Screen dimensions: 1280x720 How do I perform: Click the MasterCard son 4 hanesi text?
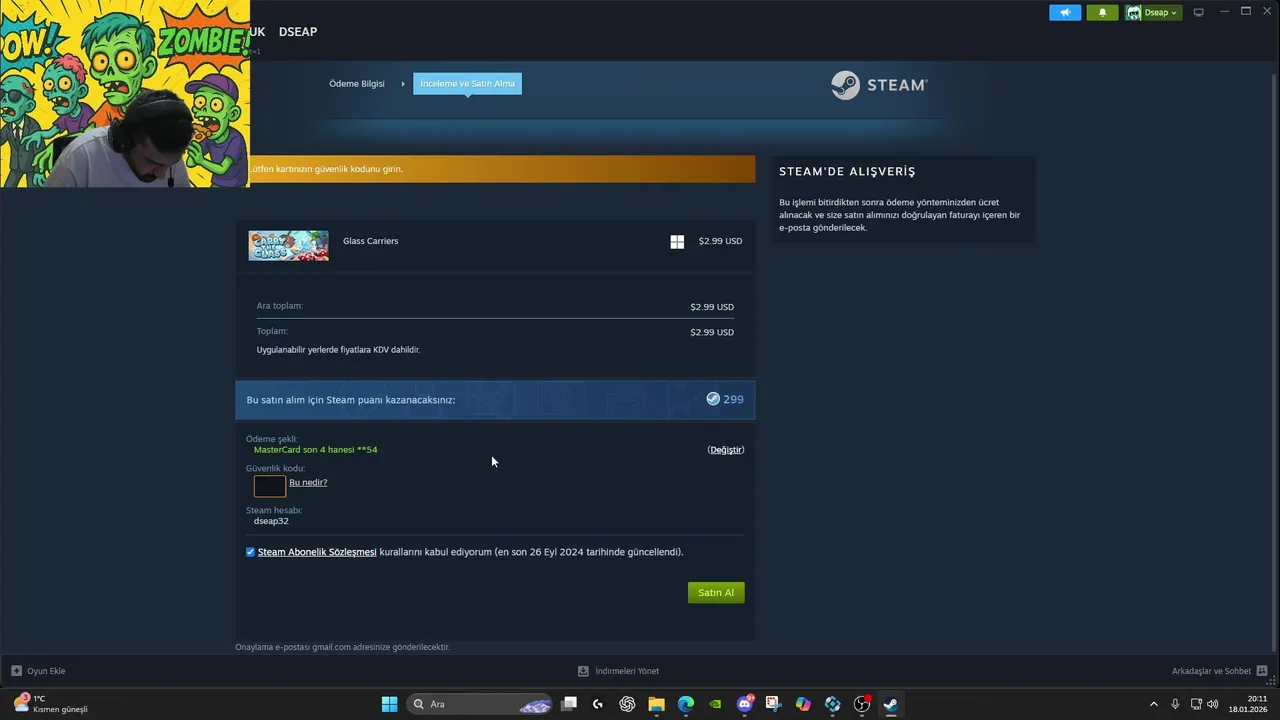pyautogui.click(x=315, y=450)
